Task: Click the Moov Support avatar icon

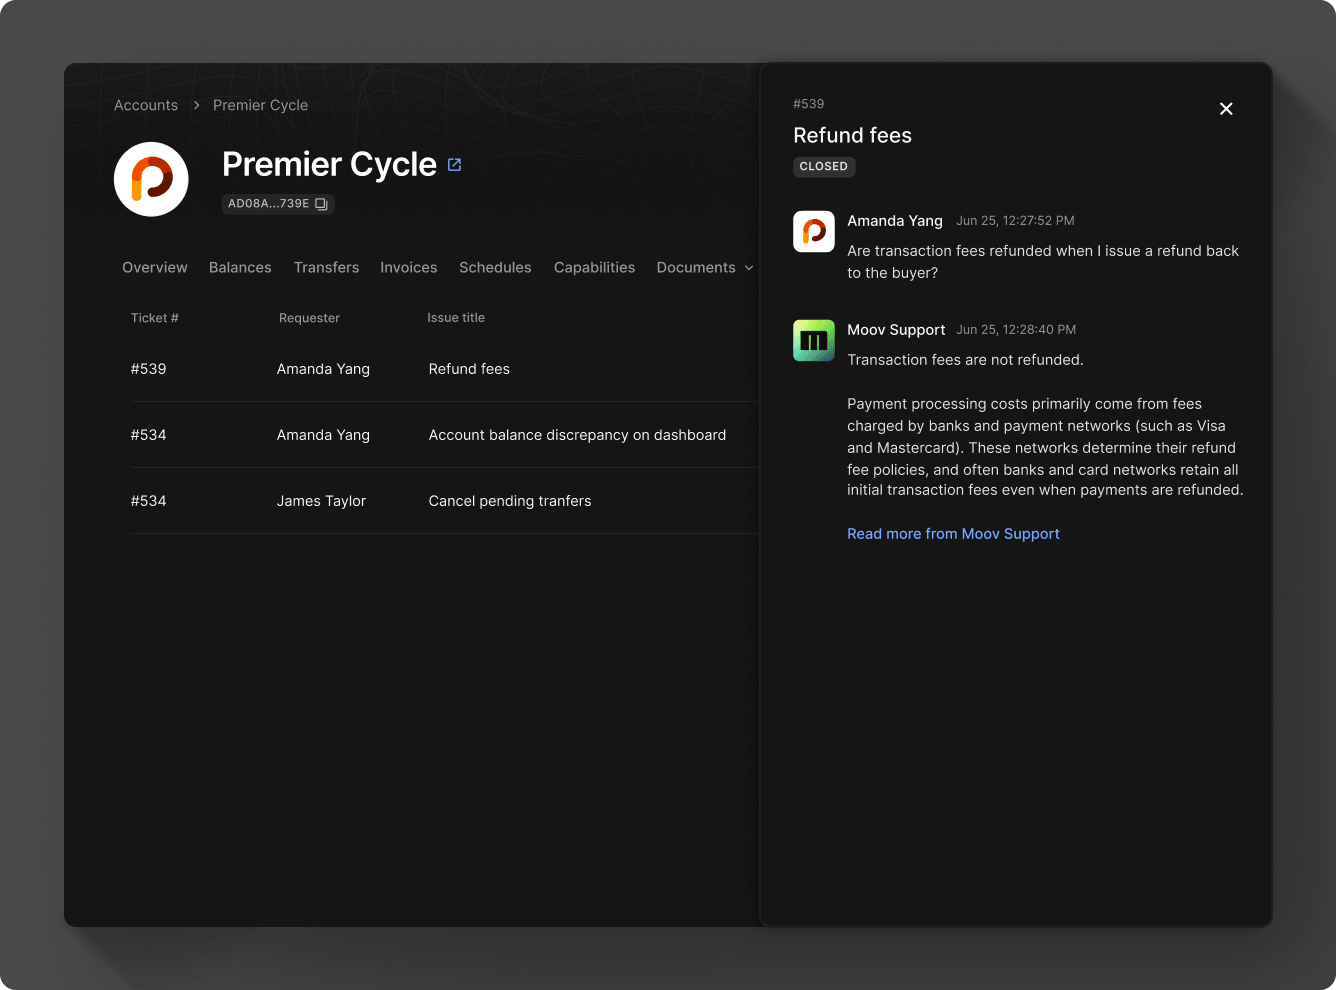Action: click(814, 340)
